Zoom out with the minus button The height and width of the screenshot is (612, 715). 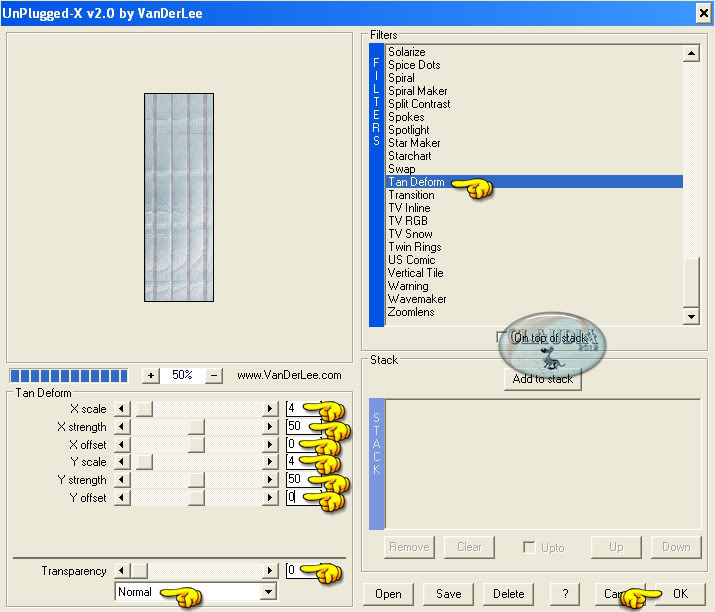coord(214,376)
